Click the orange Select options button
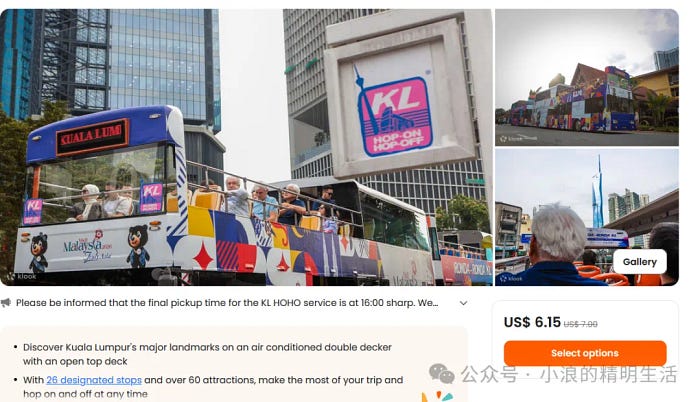This screenshot has width=700, height=402. coord(585,353)
